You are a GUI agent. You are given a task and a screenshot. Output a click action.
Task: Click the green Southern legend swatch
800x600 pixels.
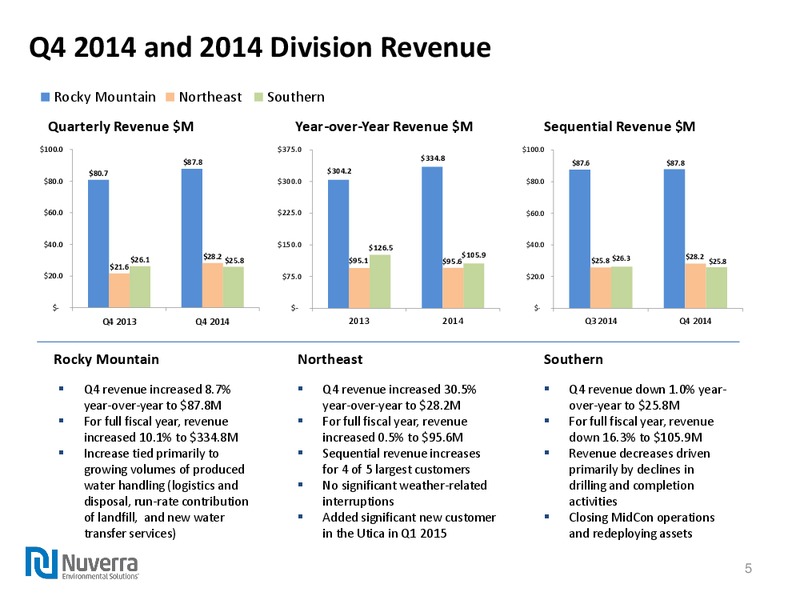click(259, 97)
